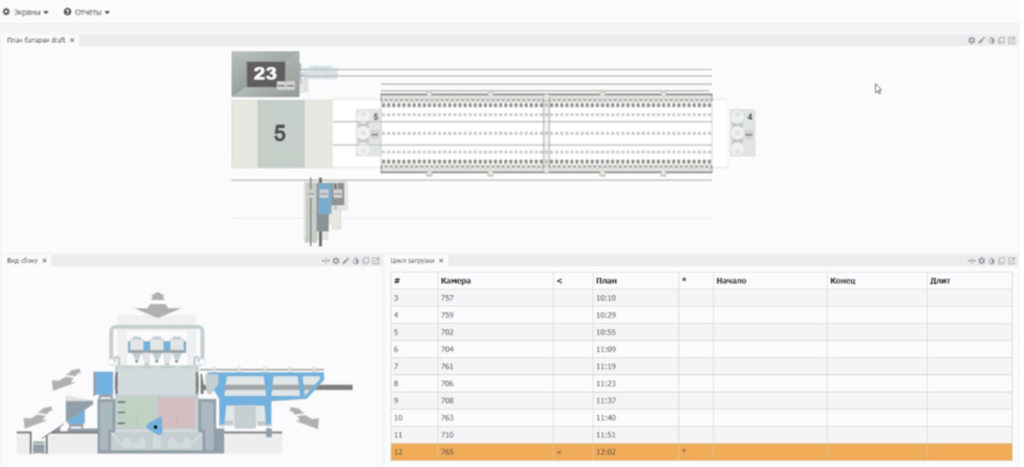Open План батареи panel in external window
This screenshot has height=467, width=1024.
1012,40
